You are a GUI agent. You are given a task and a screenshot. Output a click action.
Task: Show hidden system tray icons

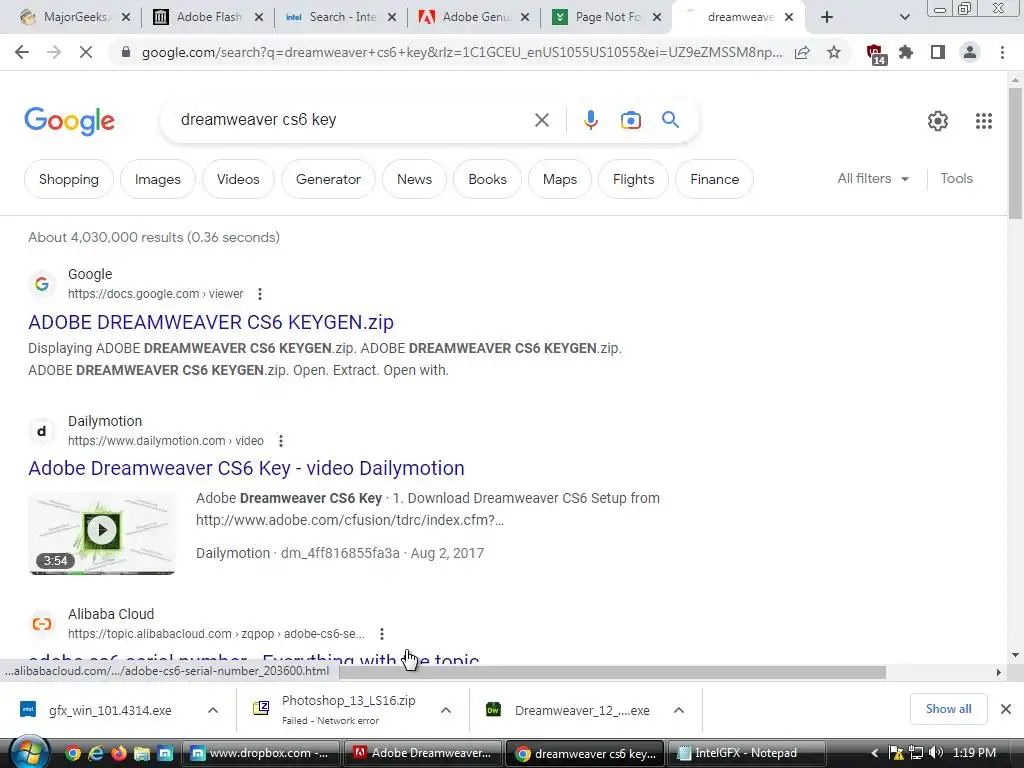(x=874, y=753)
